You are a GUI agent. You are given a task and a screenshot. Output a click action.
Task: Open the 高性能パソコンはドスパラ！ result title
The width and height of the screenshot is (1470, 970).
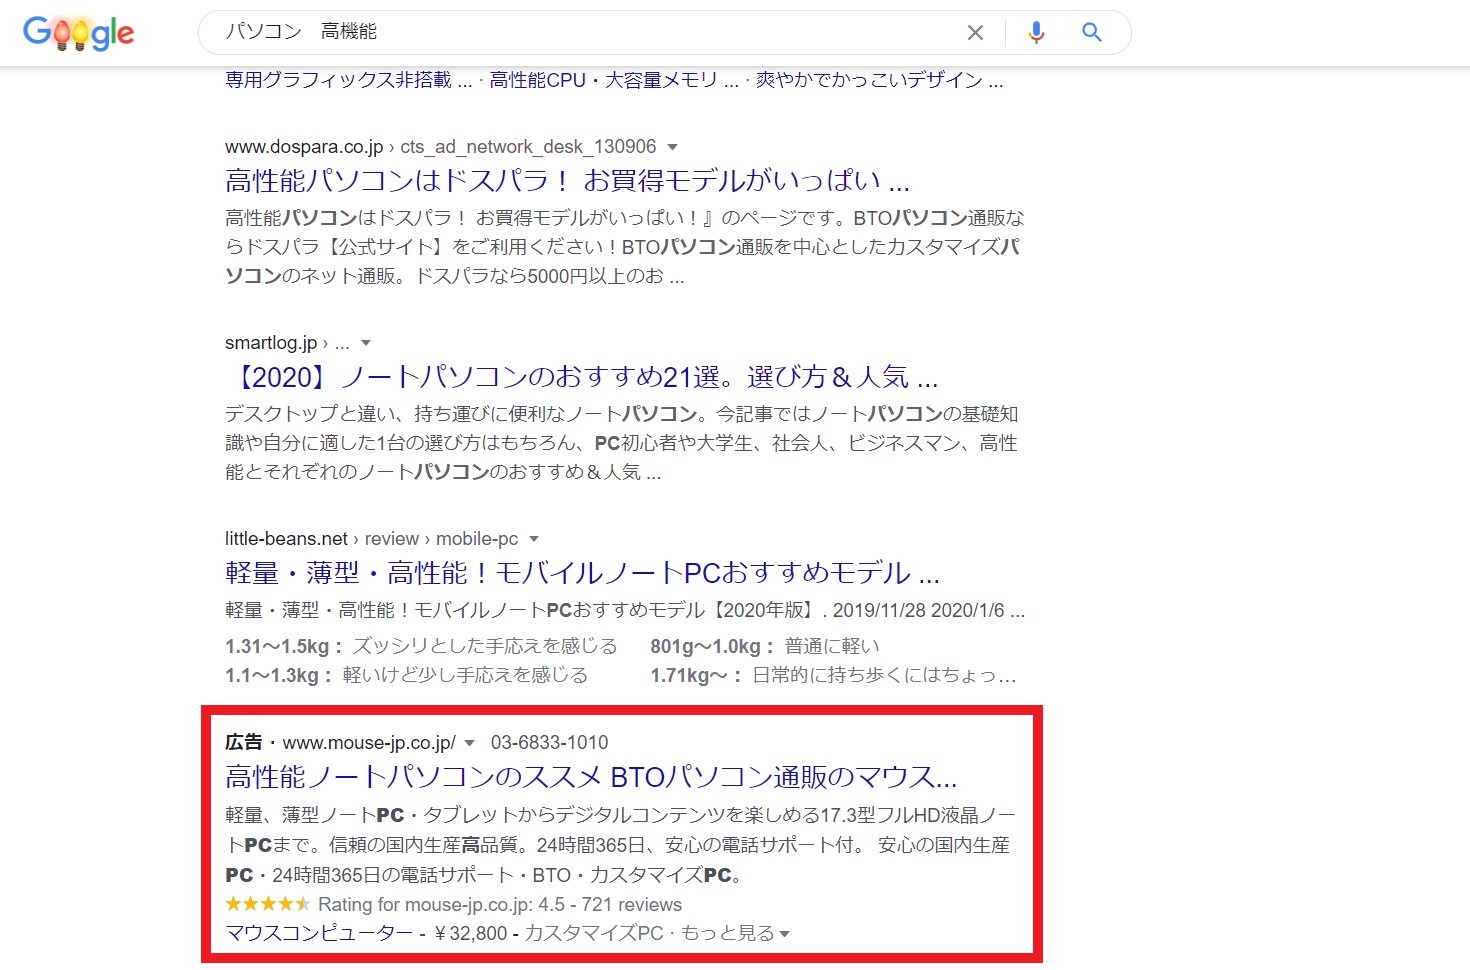(x=567, y=181)
